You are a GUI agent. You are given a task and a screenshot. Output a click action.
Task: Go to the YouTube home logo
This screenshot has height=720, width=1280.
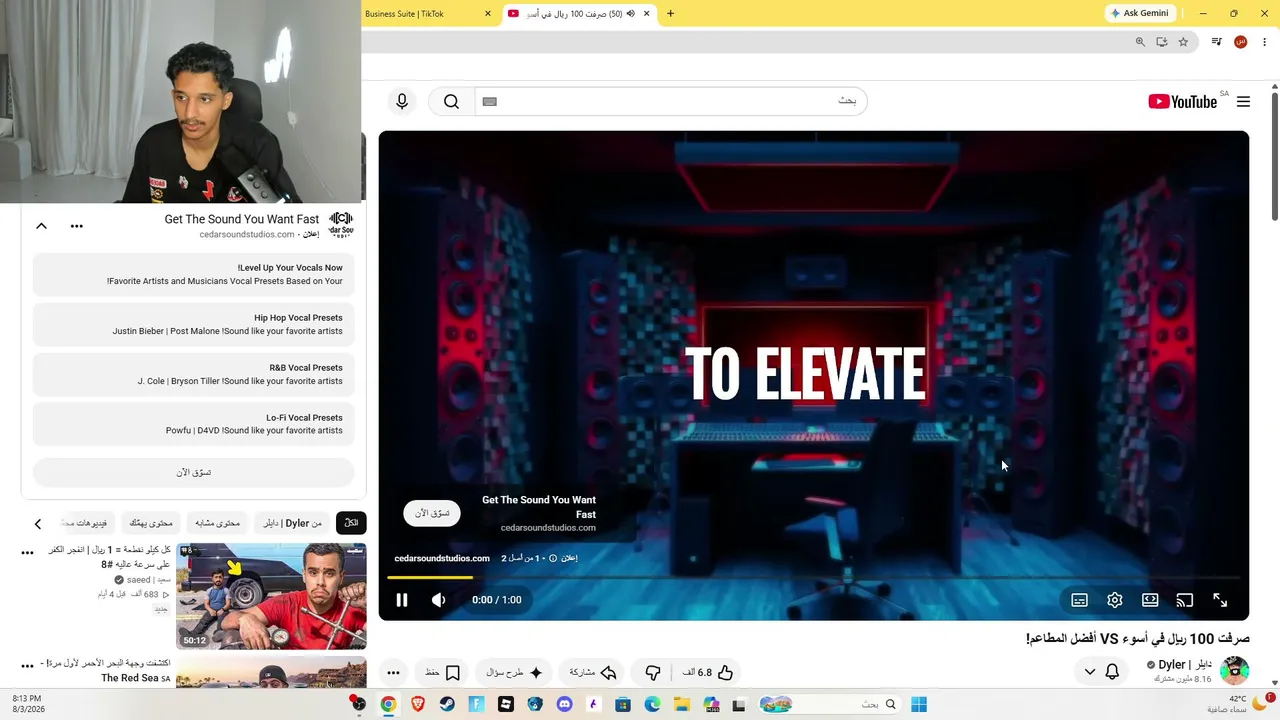tap(1183, 101)
